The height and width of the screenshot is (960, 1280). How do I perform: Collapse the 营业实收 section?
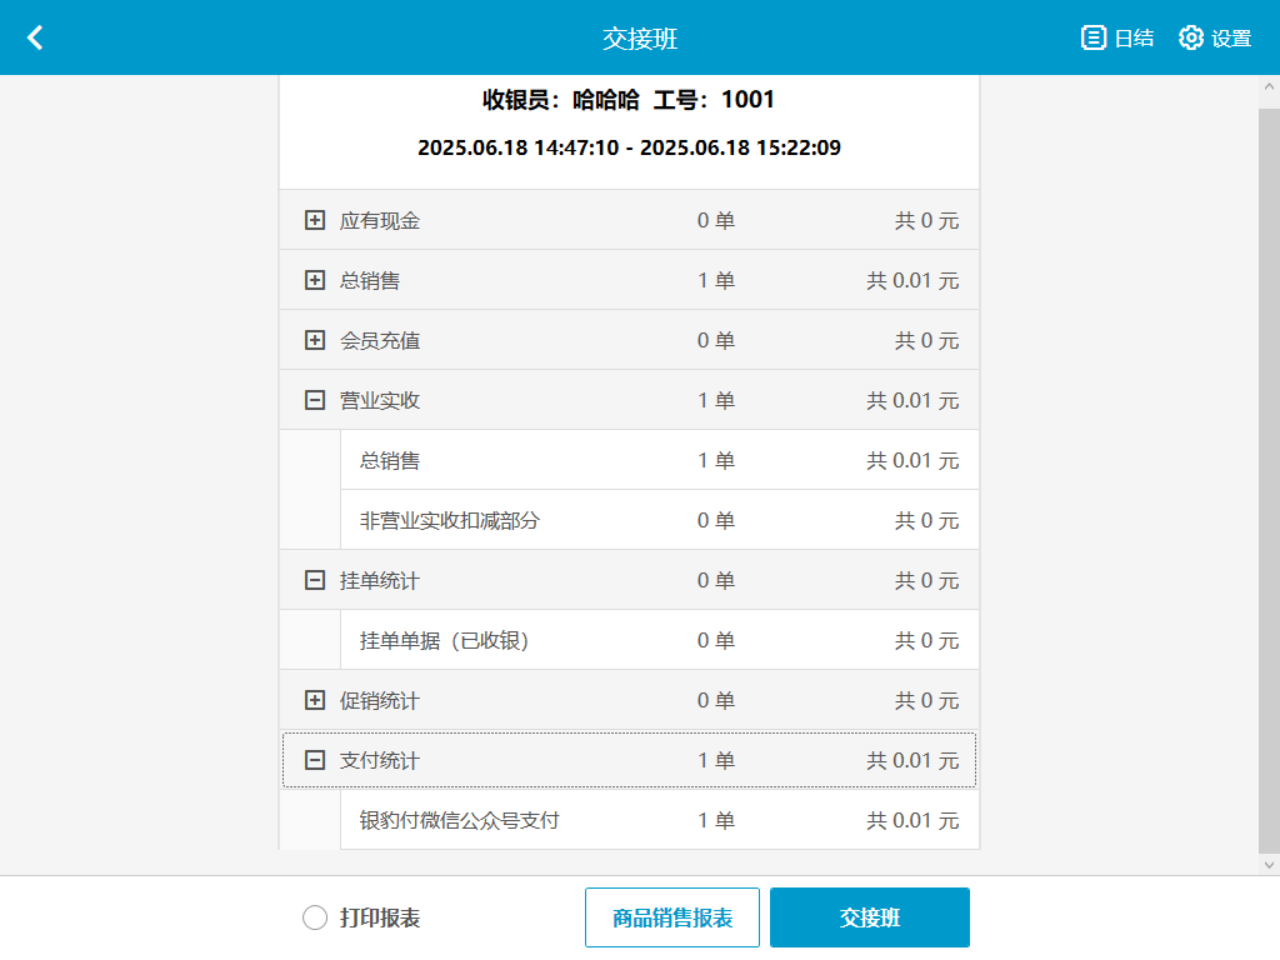313,400
